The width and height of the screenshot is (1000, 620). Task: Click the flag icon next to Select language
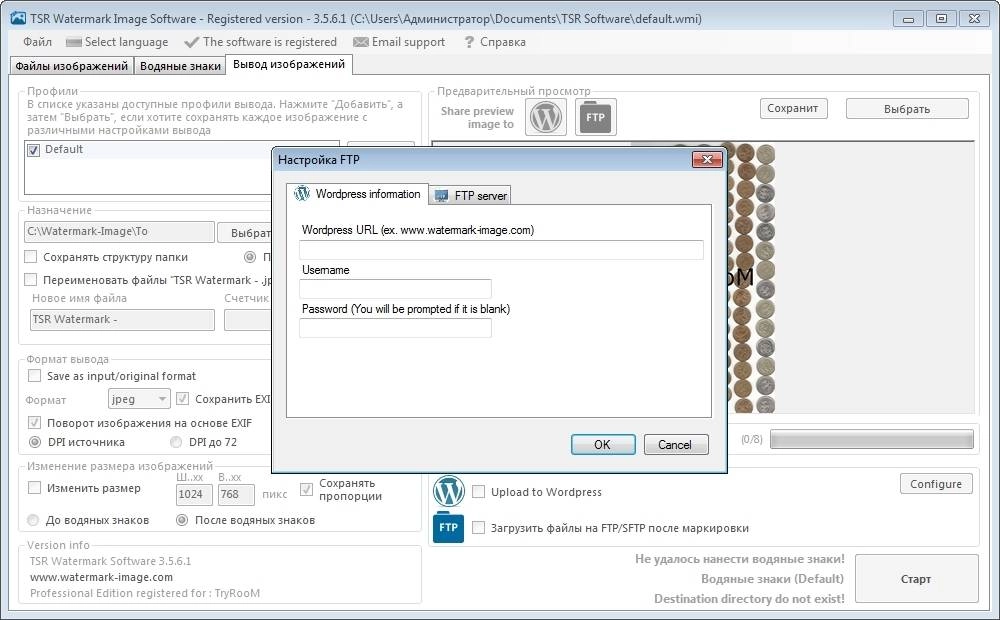click(74, 43)
